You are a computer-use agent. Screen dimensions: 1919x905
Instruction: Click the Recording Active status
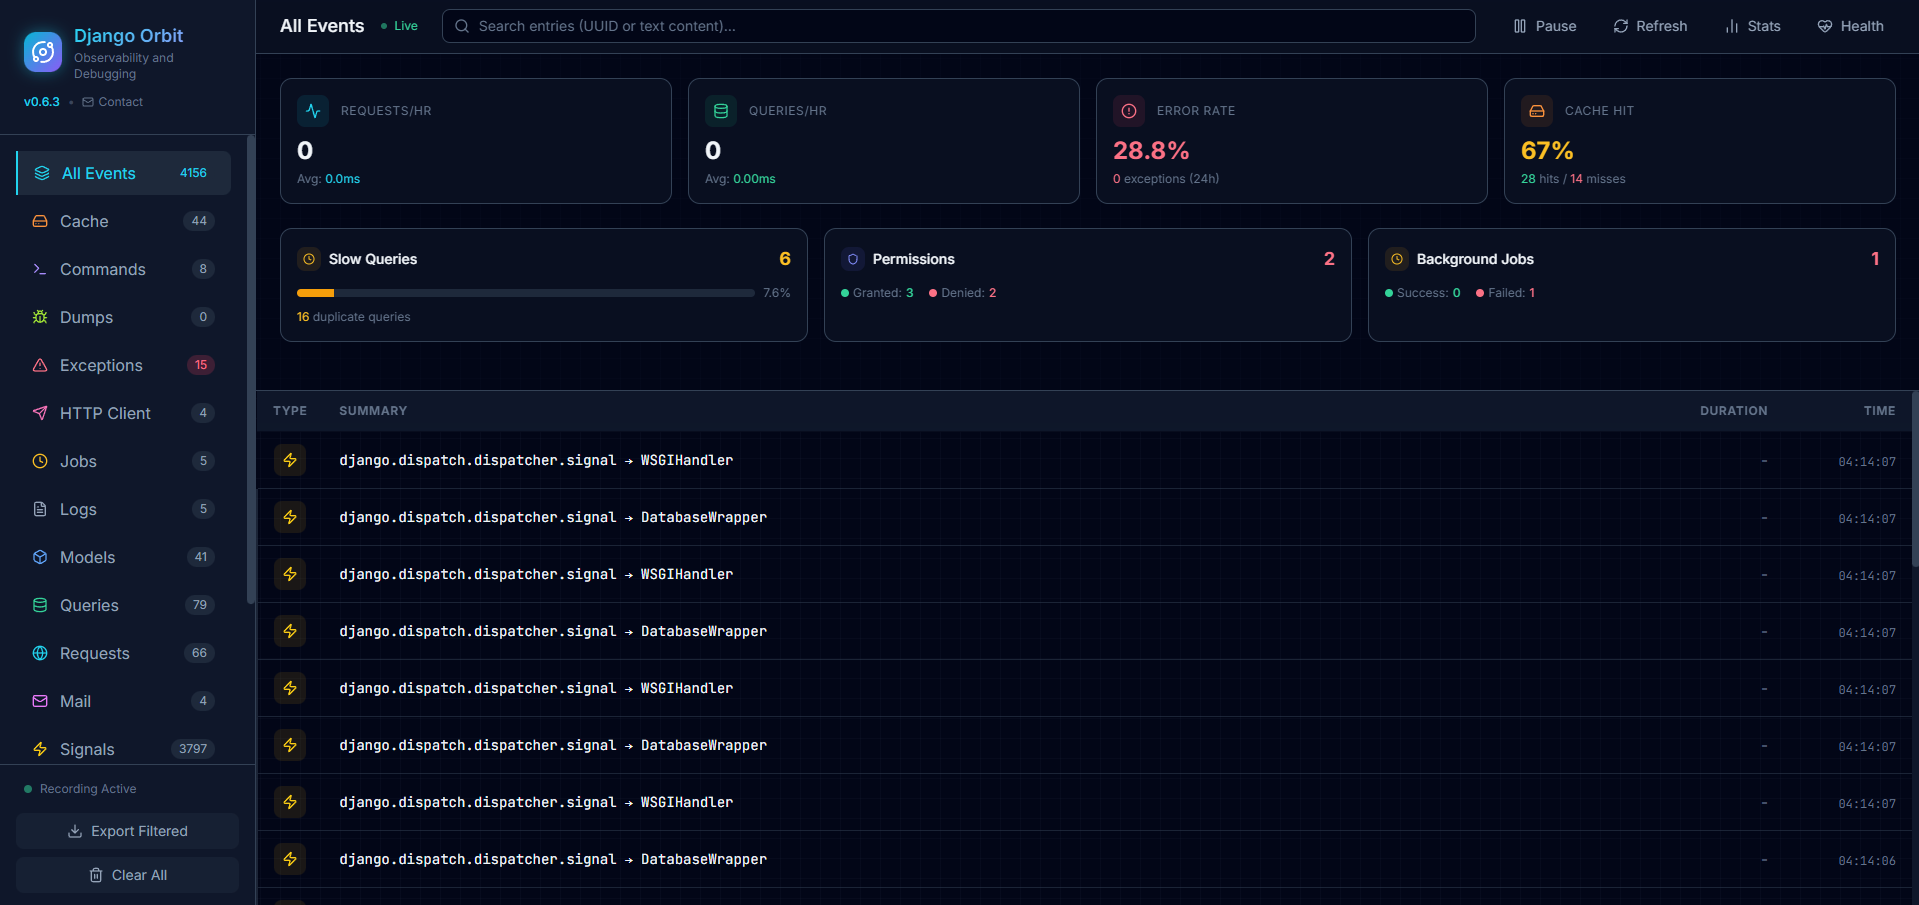80,789
